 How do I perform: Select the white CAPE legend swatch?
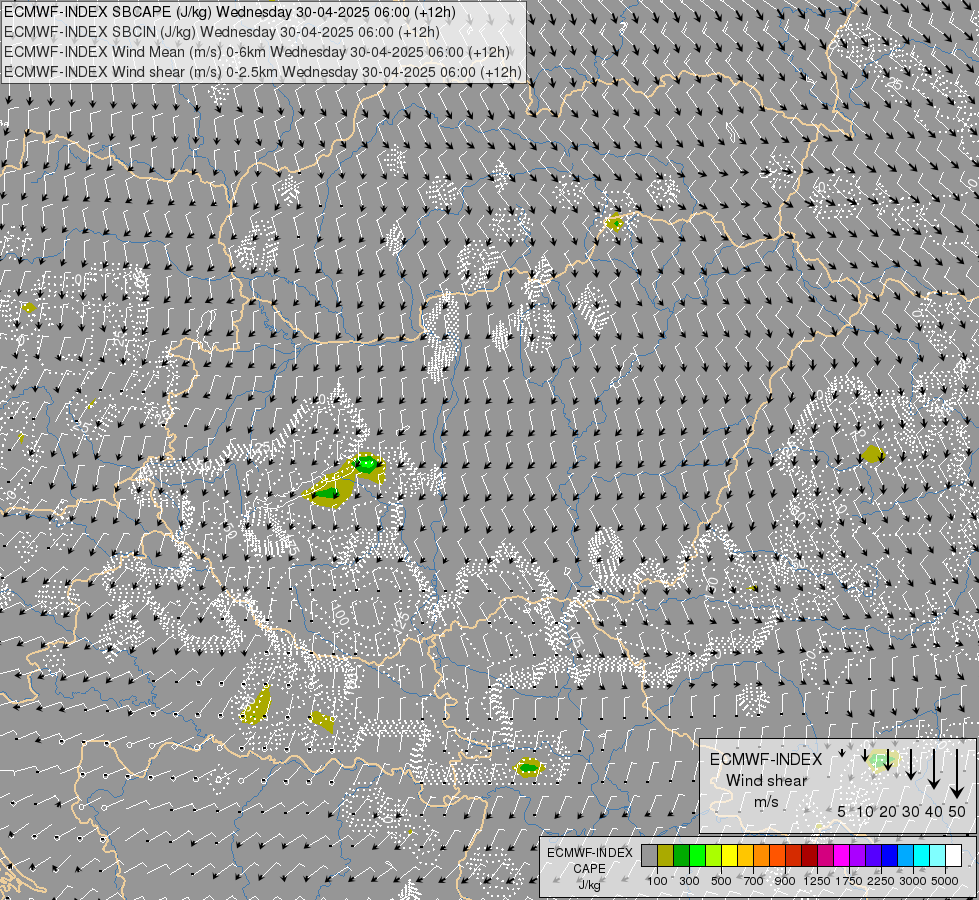tap(955, 855)
